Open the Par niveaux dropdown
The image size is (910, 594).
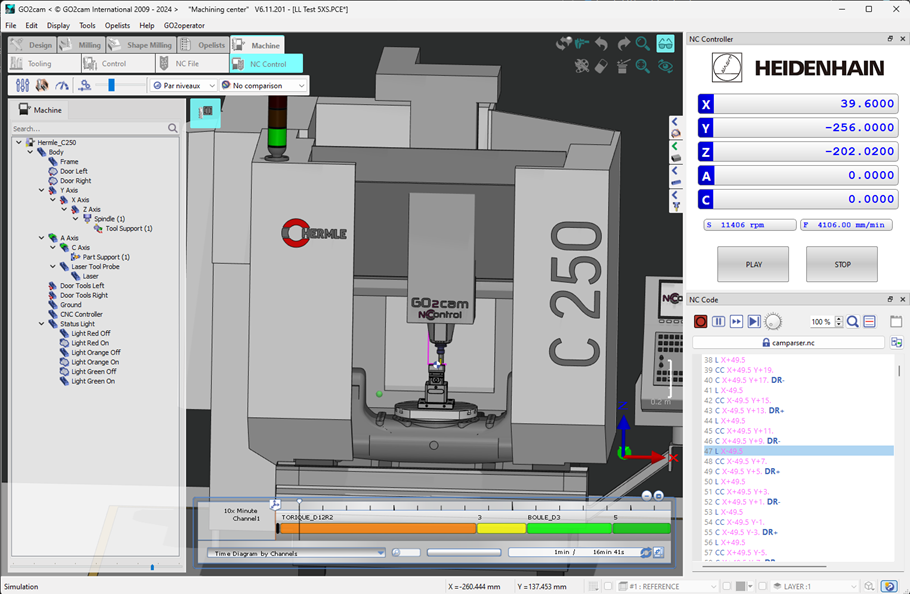pyautogui.click(x=183, y=85)
